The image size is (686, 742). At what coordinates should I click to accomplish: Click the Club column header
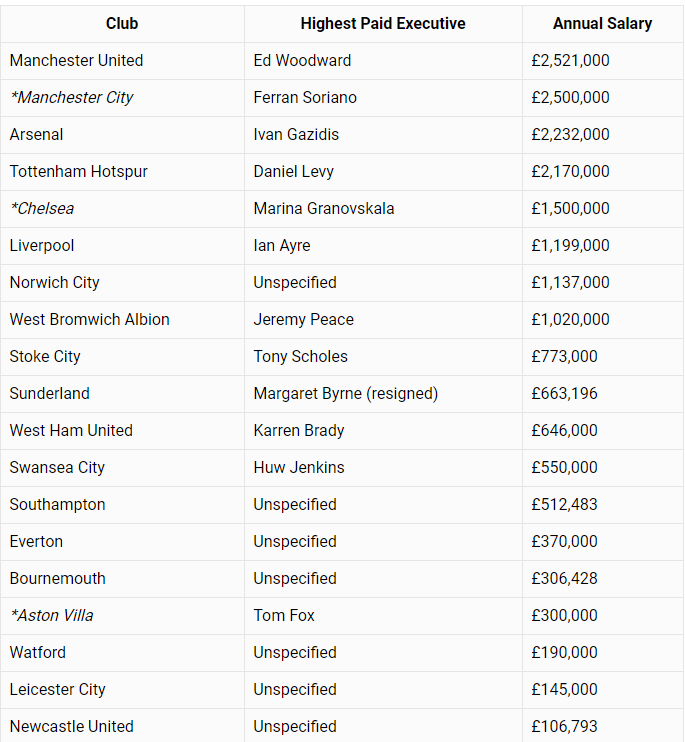click(x=122, y=24)
